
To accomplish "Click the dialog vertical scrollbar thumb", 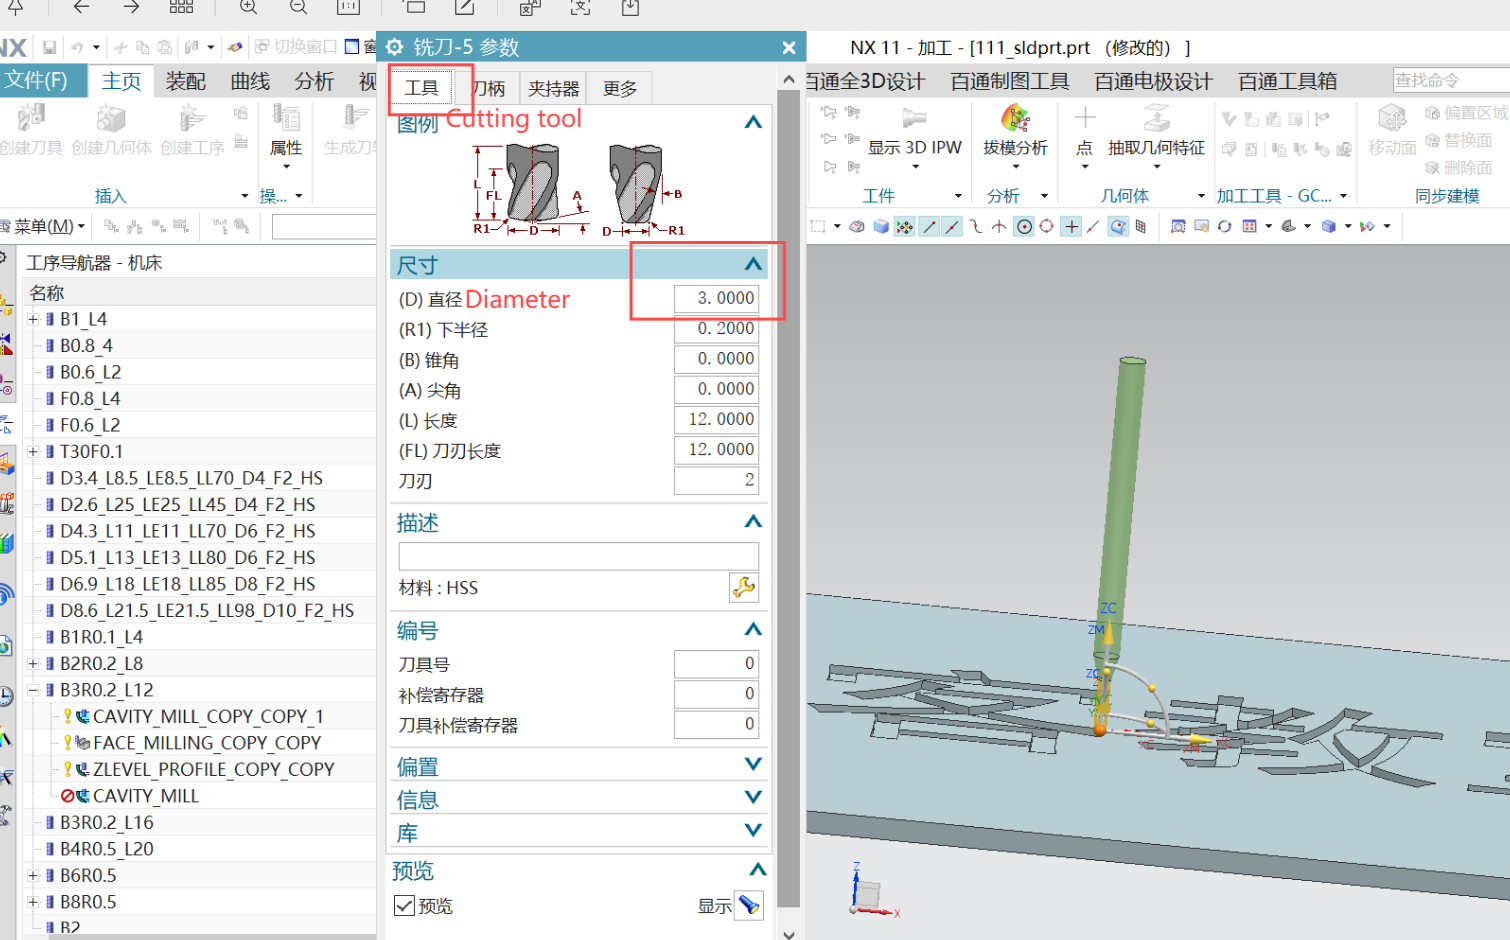I will (x=789, y=500).
